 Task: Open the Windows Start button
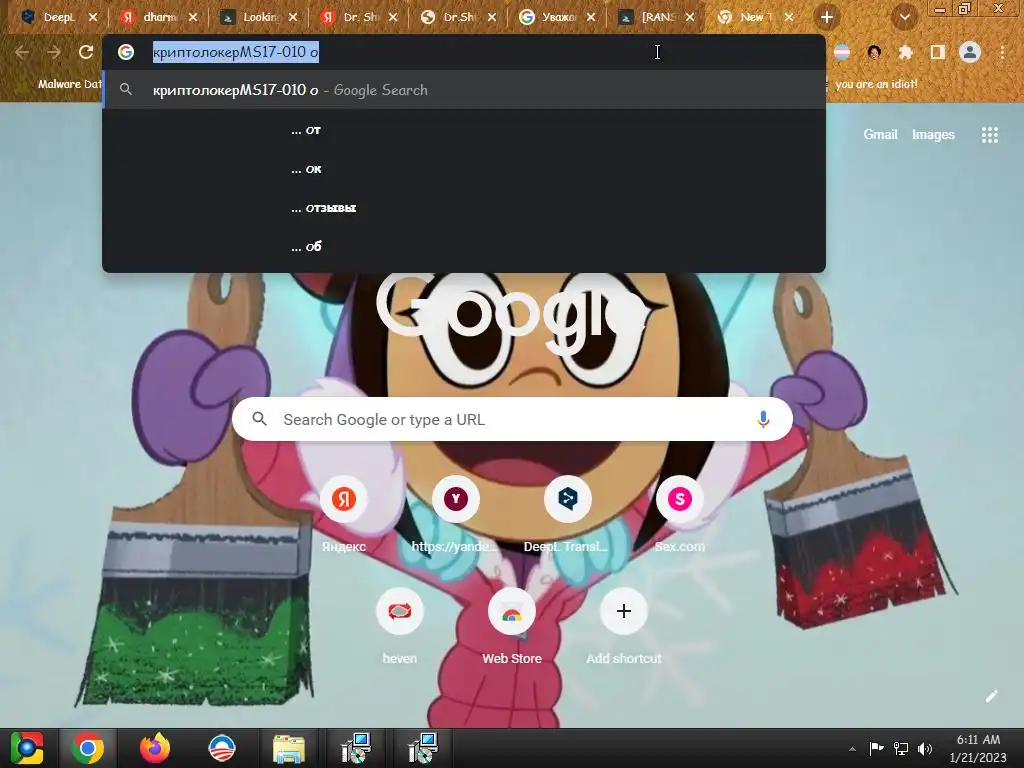26,748
